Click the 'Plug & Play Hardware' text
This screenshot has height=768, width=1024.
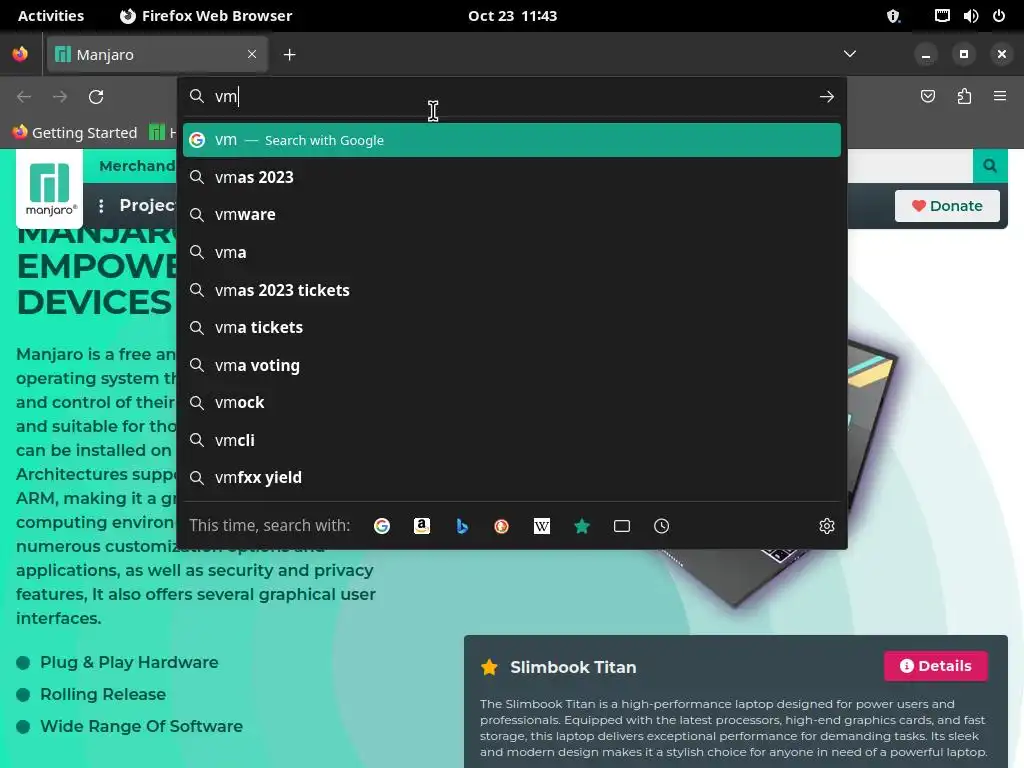129,662
